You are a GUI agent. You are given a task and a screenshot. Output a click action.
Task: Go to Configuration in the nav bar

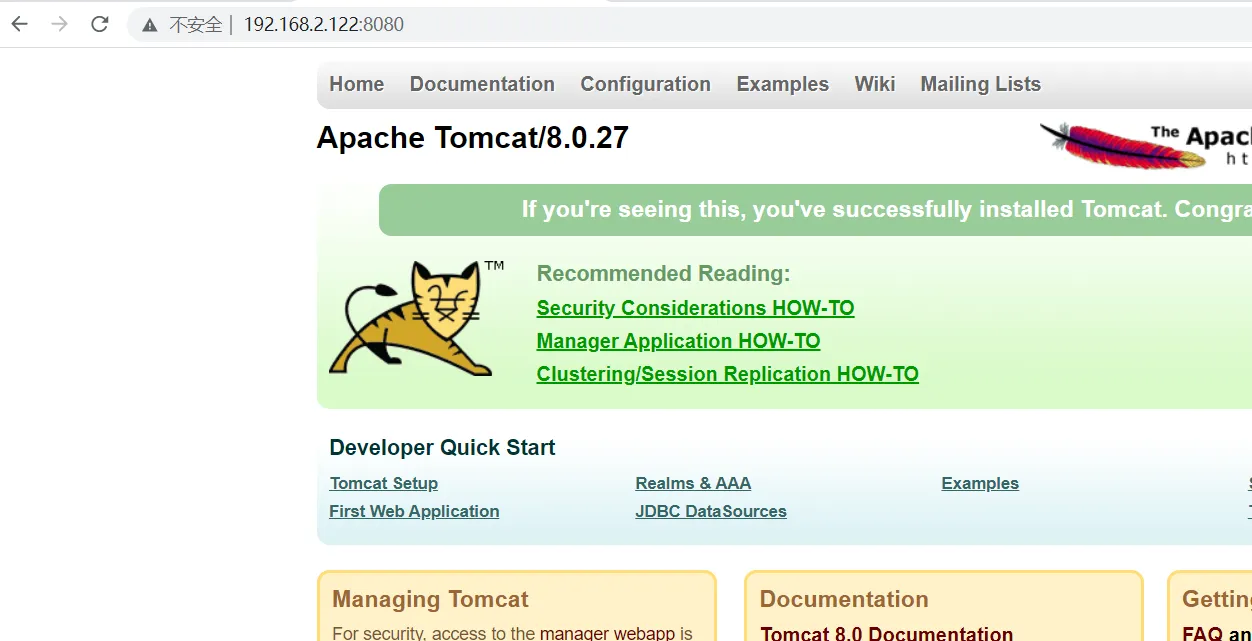tap(645, 84)
